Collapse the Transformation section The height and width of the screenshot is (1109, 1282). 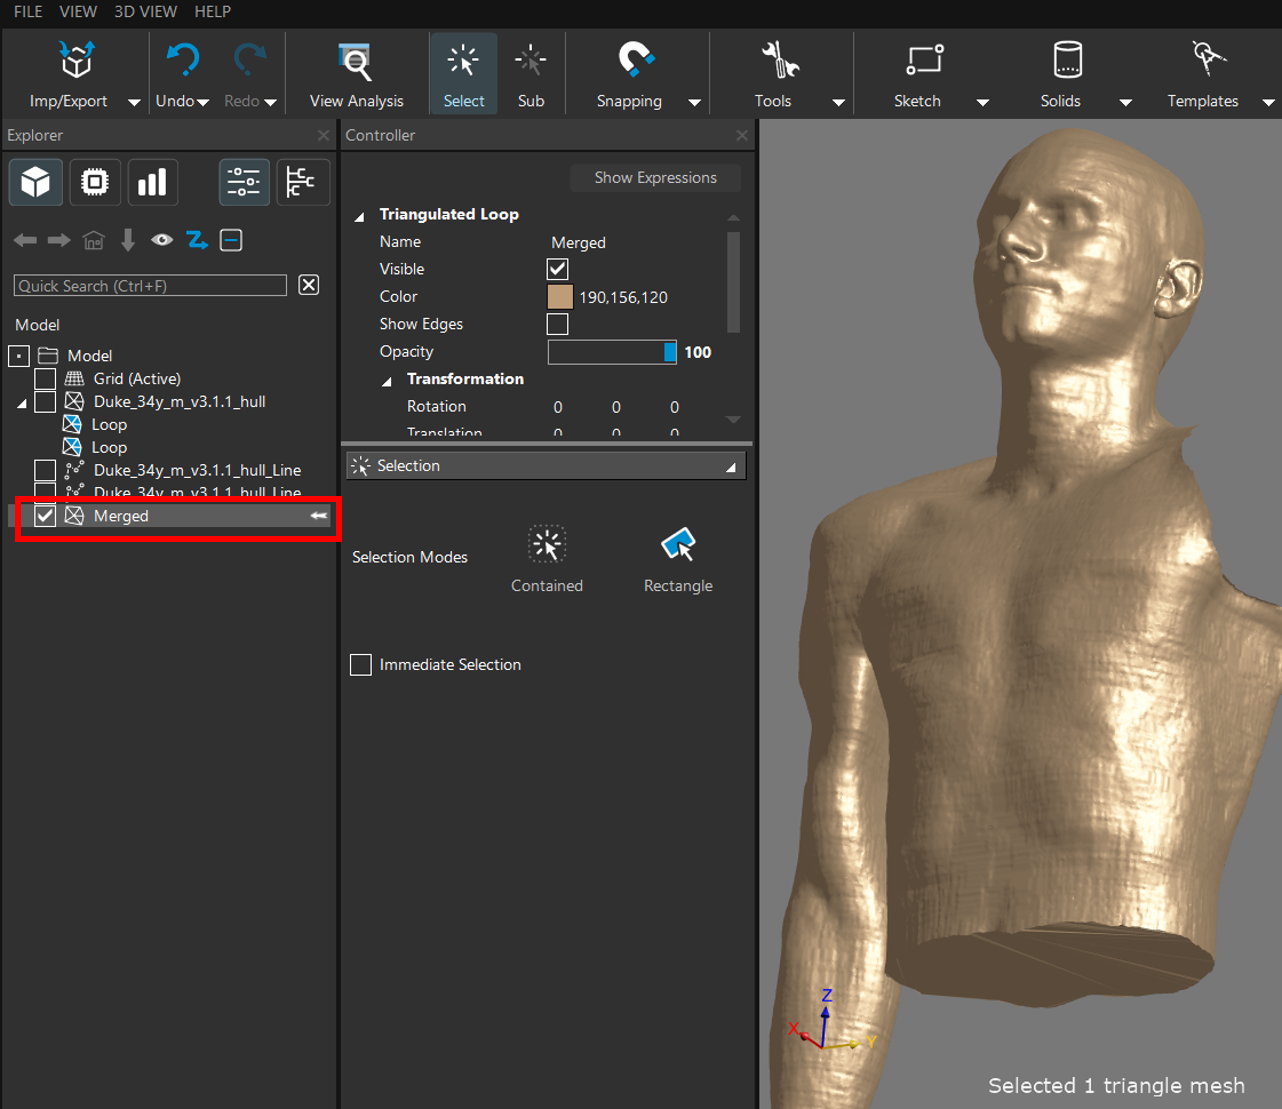(x=387, y=380)
